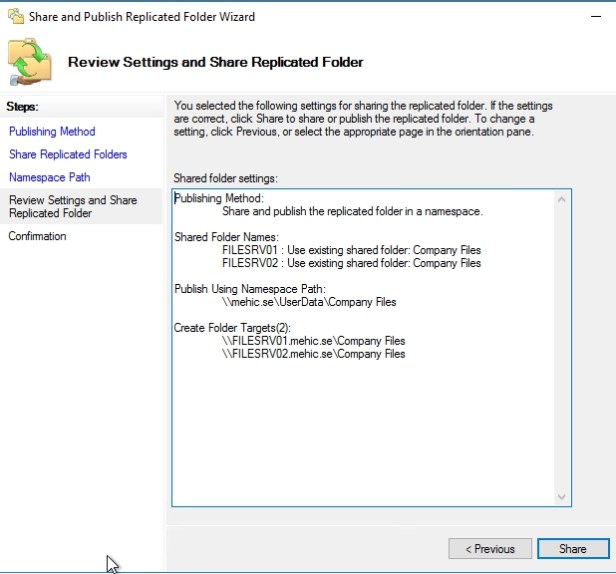Select the Confirmation step in the sidebar
This screenshot has height=574, width=616.
point(38,236)
